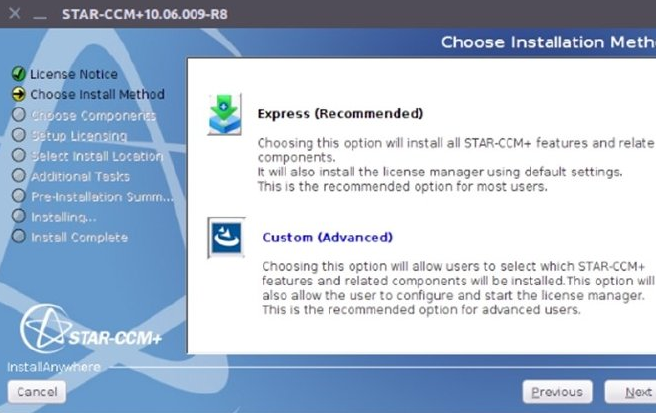Screen dimensions: 656x413
Task: Click the Pre-Installation Summ... step text
Action: click(102, 197)
